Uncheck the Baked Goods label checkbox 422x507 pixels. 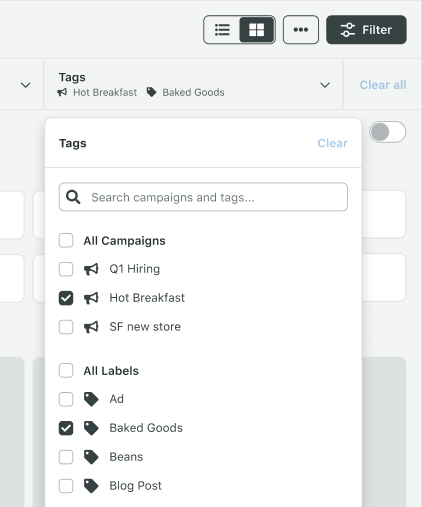click(x=66, y=428)
